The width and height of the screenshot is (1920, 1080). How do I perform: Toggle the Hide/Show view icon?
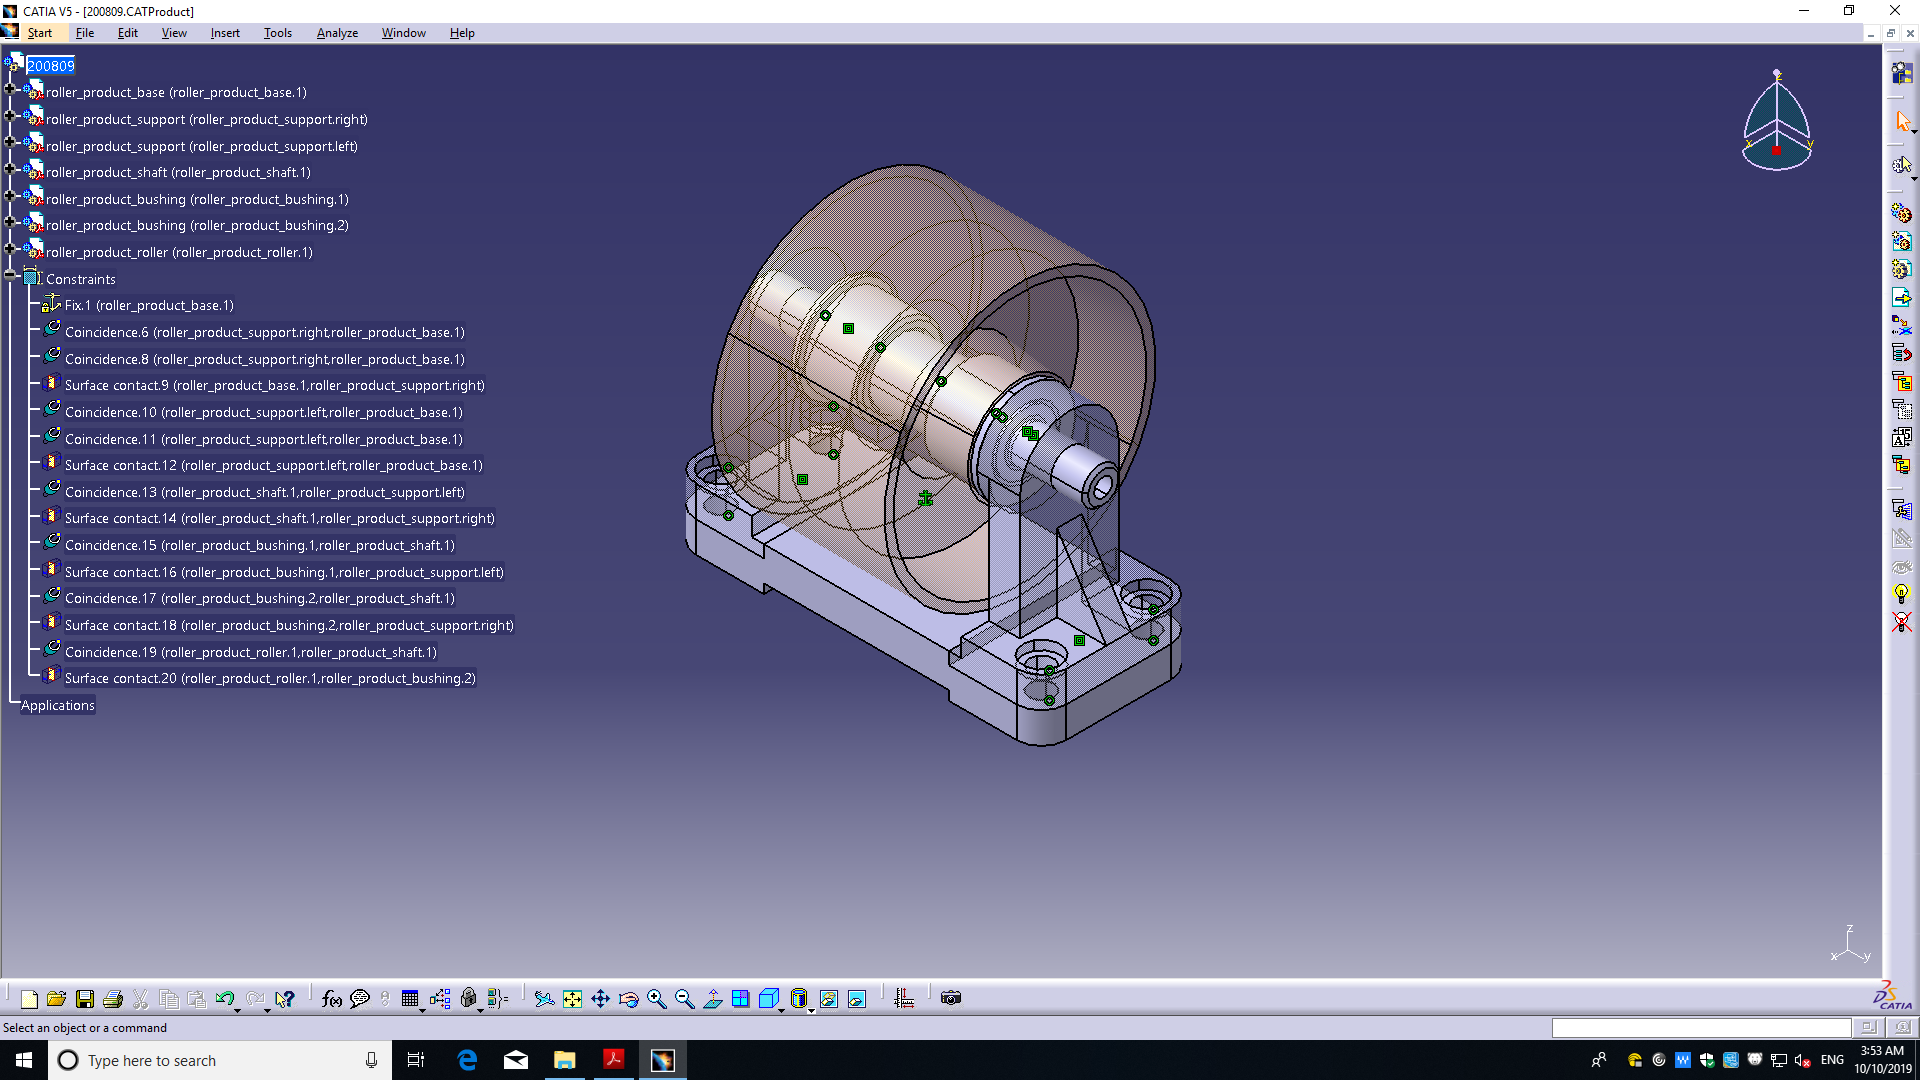(829, 999)
